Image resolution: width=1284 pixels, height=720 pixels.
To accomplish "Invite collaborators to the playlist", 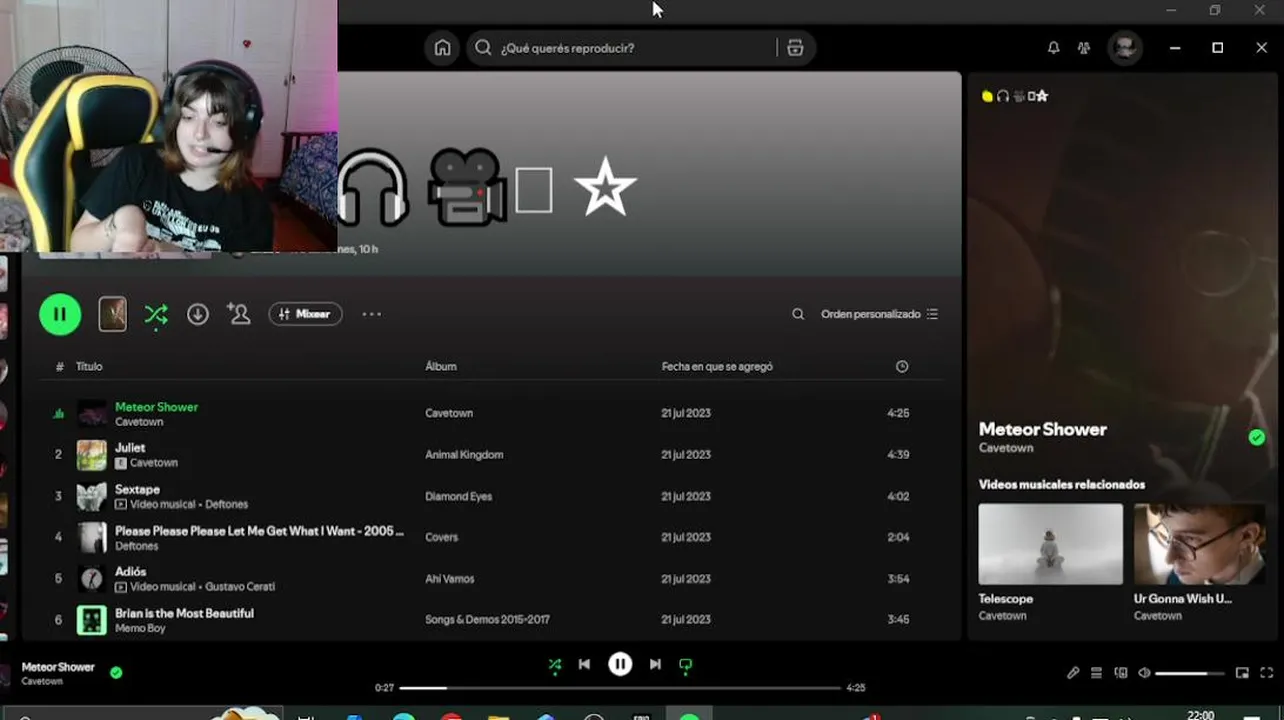I will point(238,314).
